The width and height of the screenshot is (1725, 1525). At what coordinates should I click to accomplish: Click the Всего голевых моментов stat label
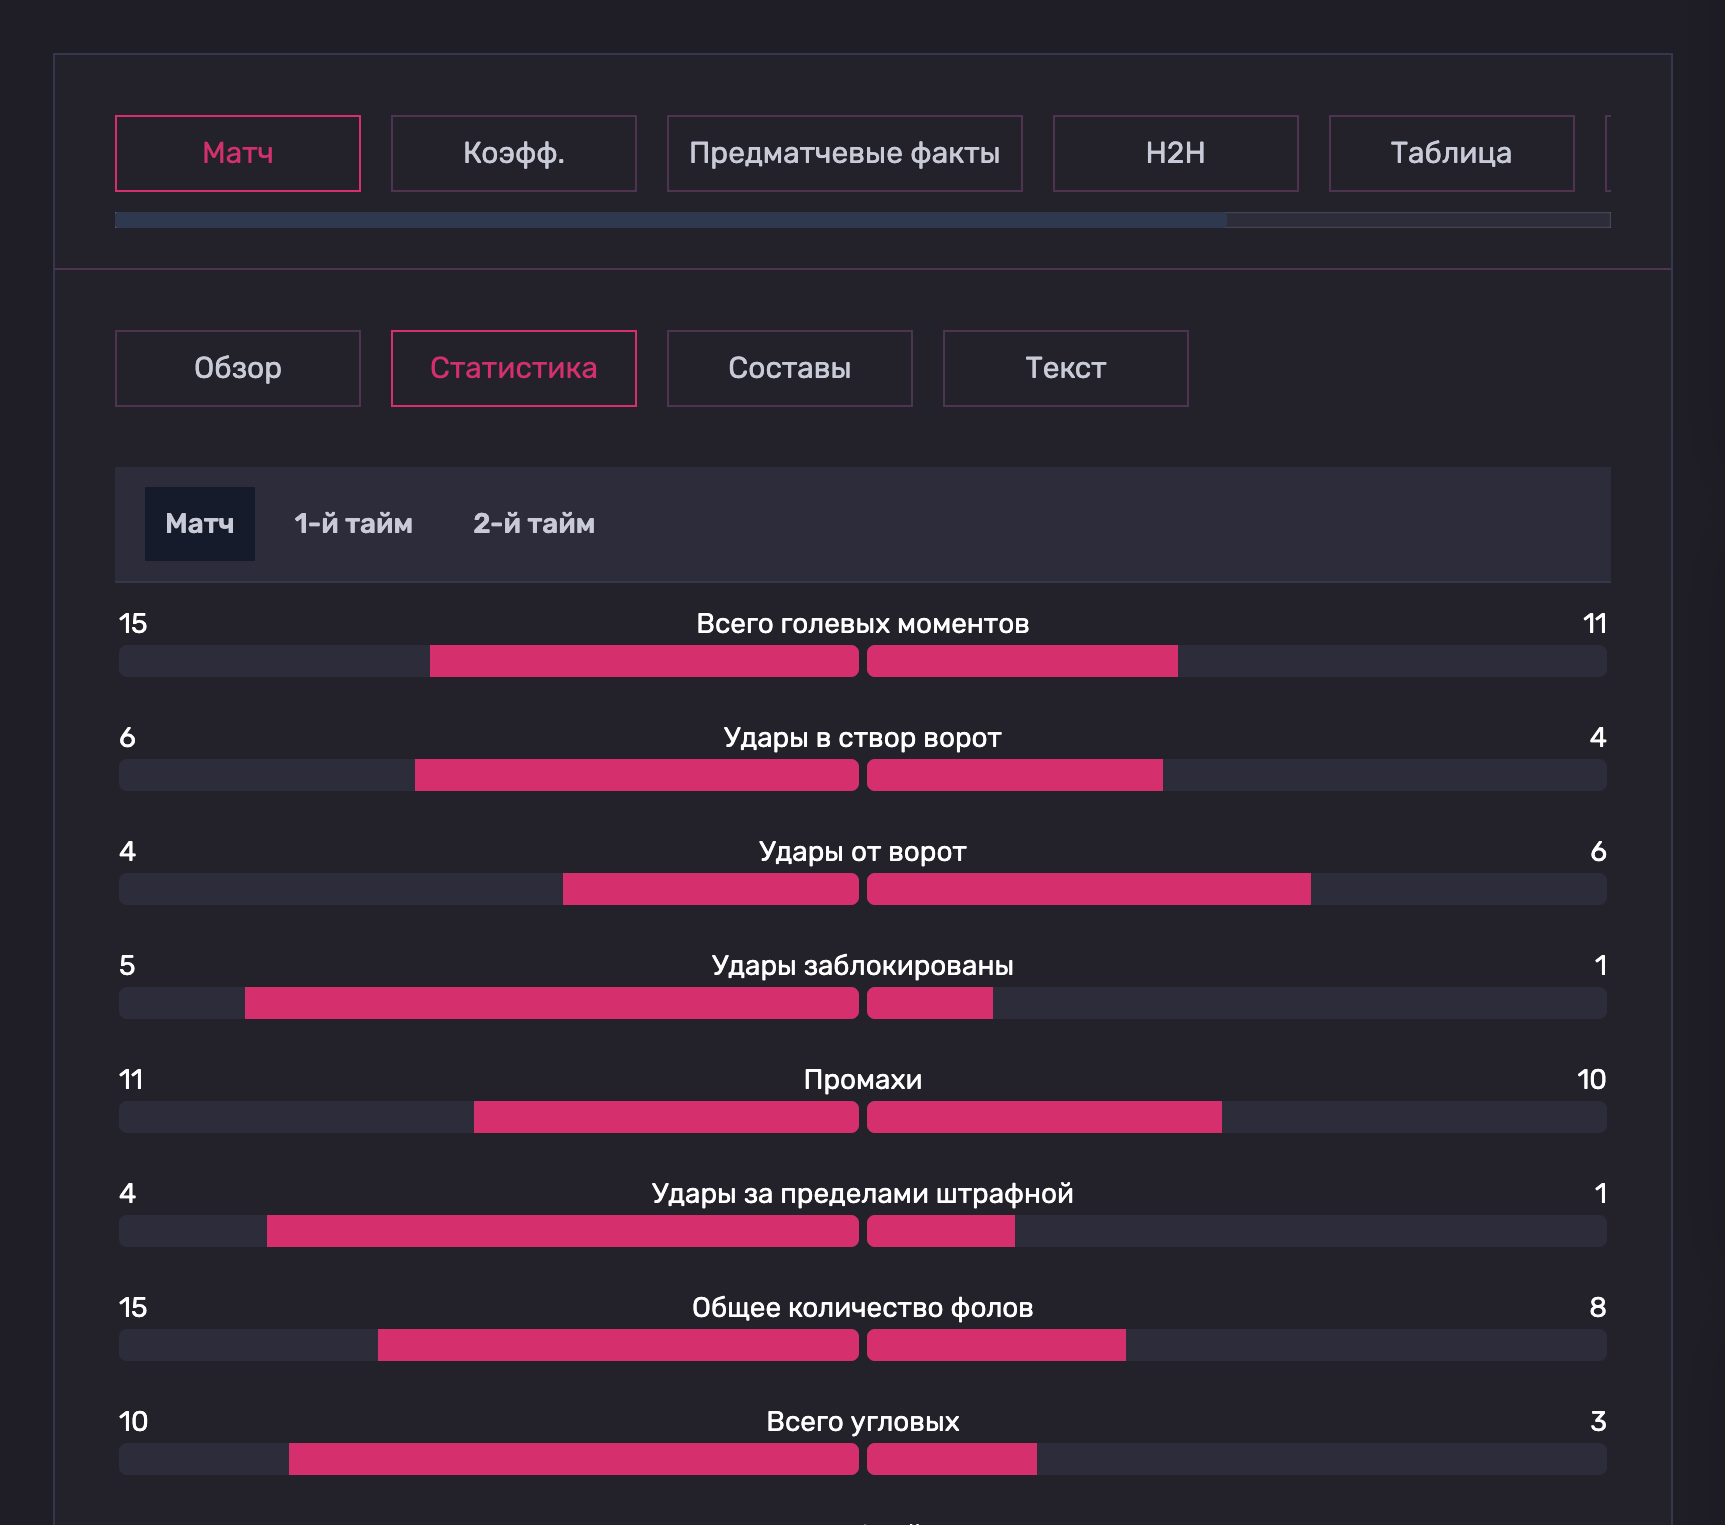(x=862, y=624)
